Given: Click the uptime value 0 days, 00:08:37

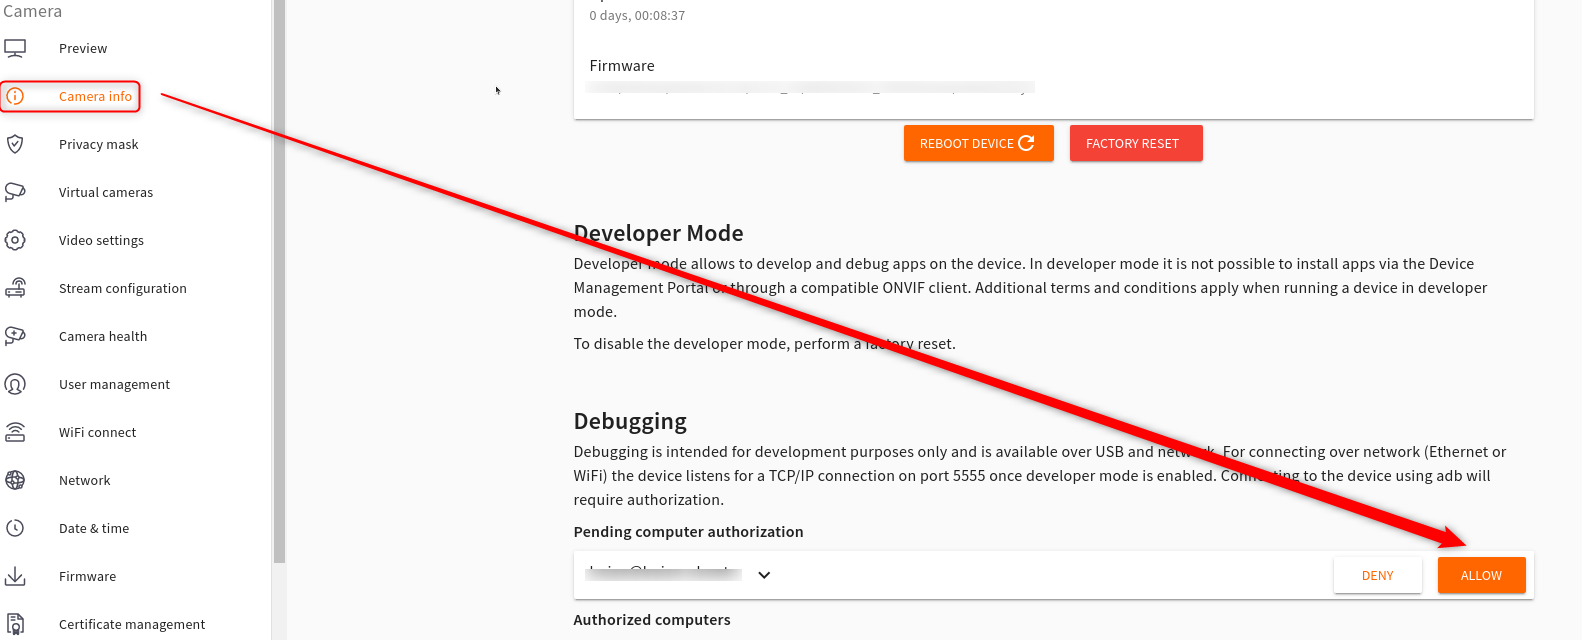Looking at the screenshot, I should 637,16.
